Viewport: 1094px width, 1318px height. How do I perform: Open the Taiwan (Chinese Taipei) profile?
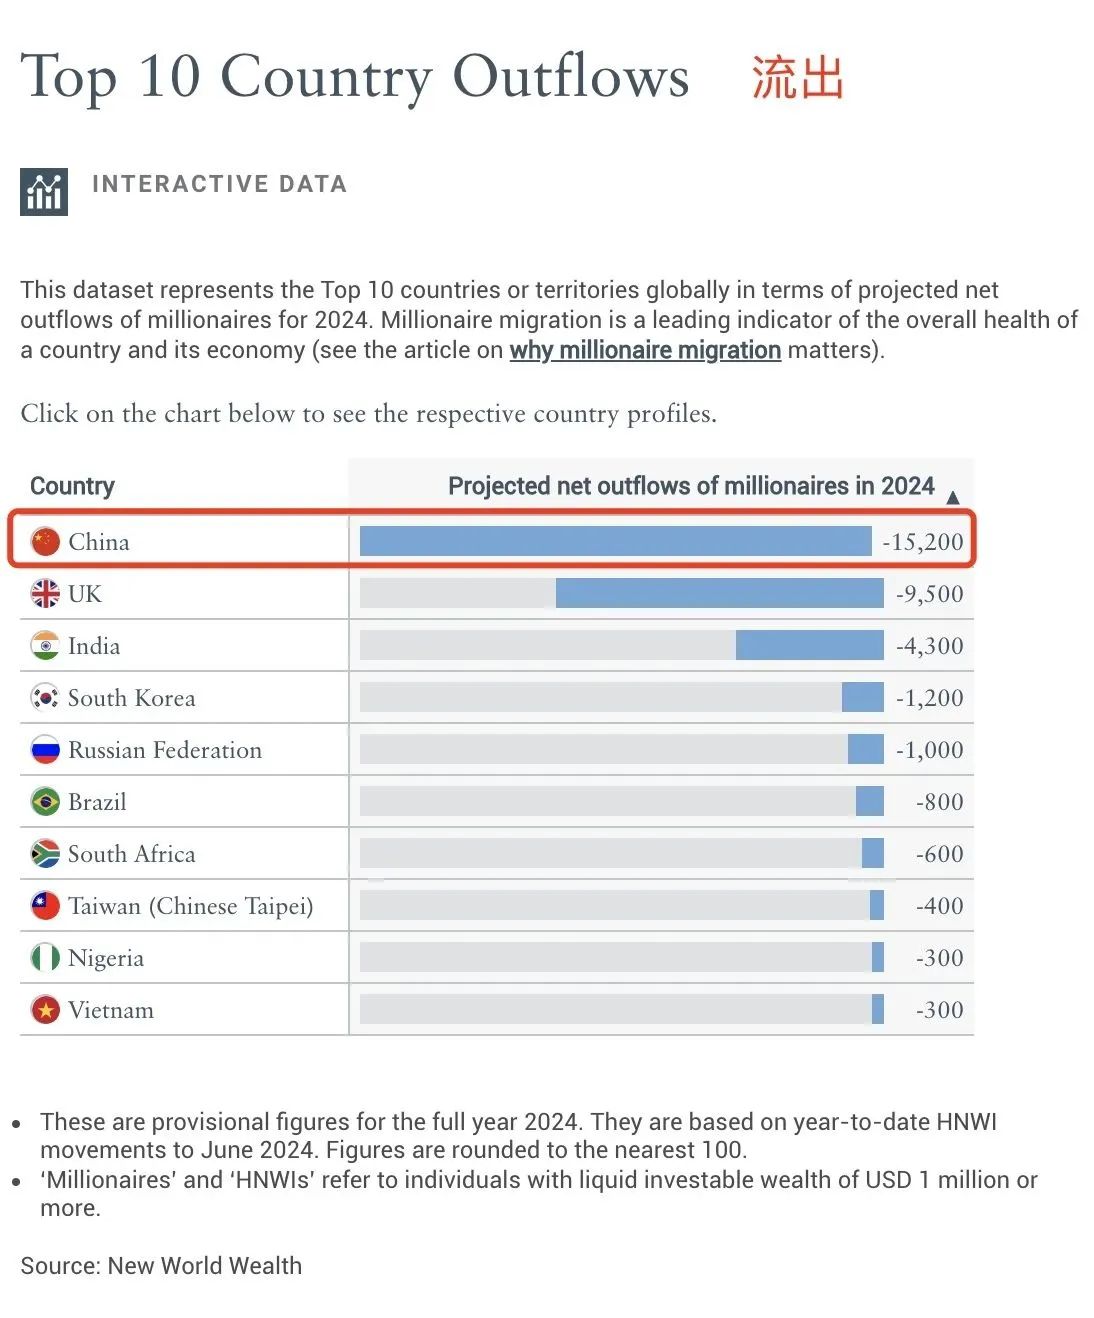190,906
